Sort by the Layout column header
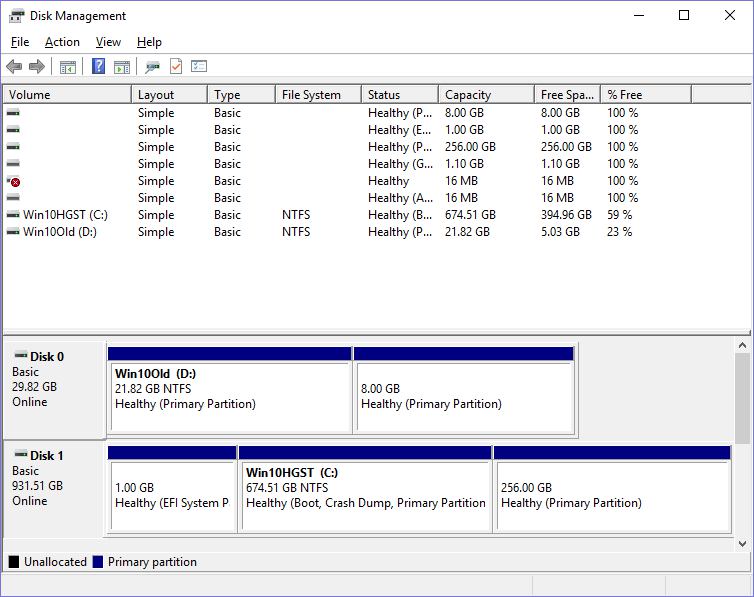 coord(169,95)
